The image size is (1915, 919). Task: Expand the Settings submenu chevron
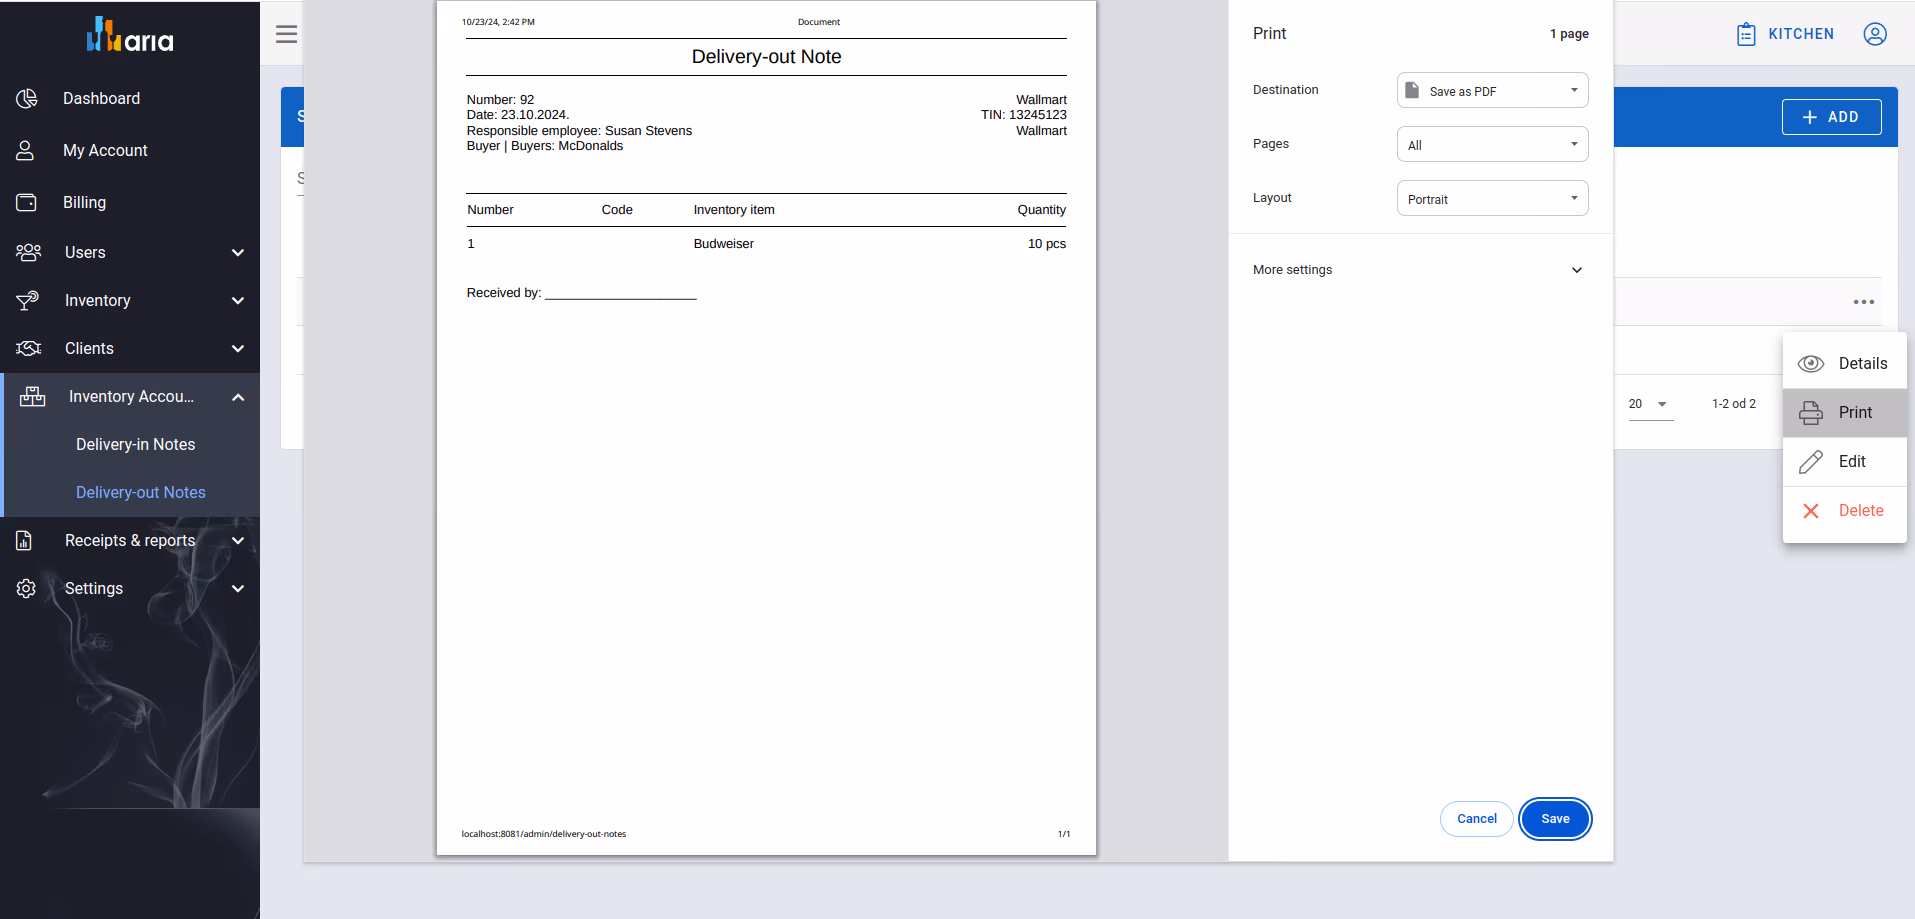point(238,588)
